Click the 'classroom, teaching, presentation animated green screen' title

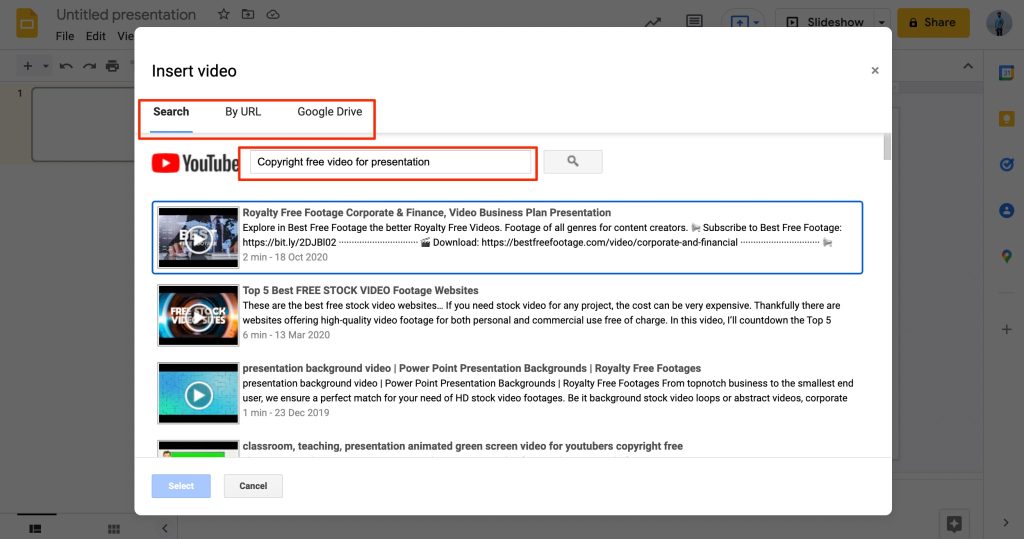[x=462, y=446]
